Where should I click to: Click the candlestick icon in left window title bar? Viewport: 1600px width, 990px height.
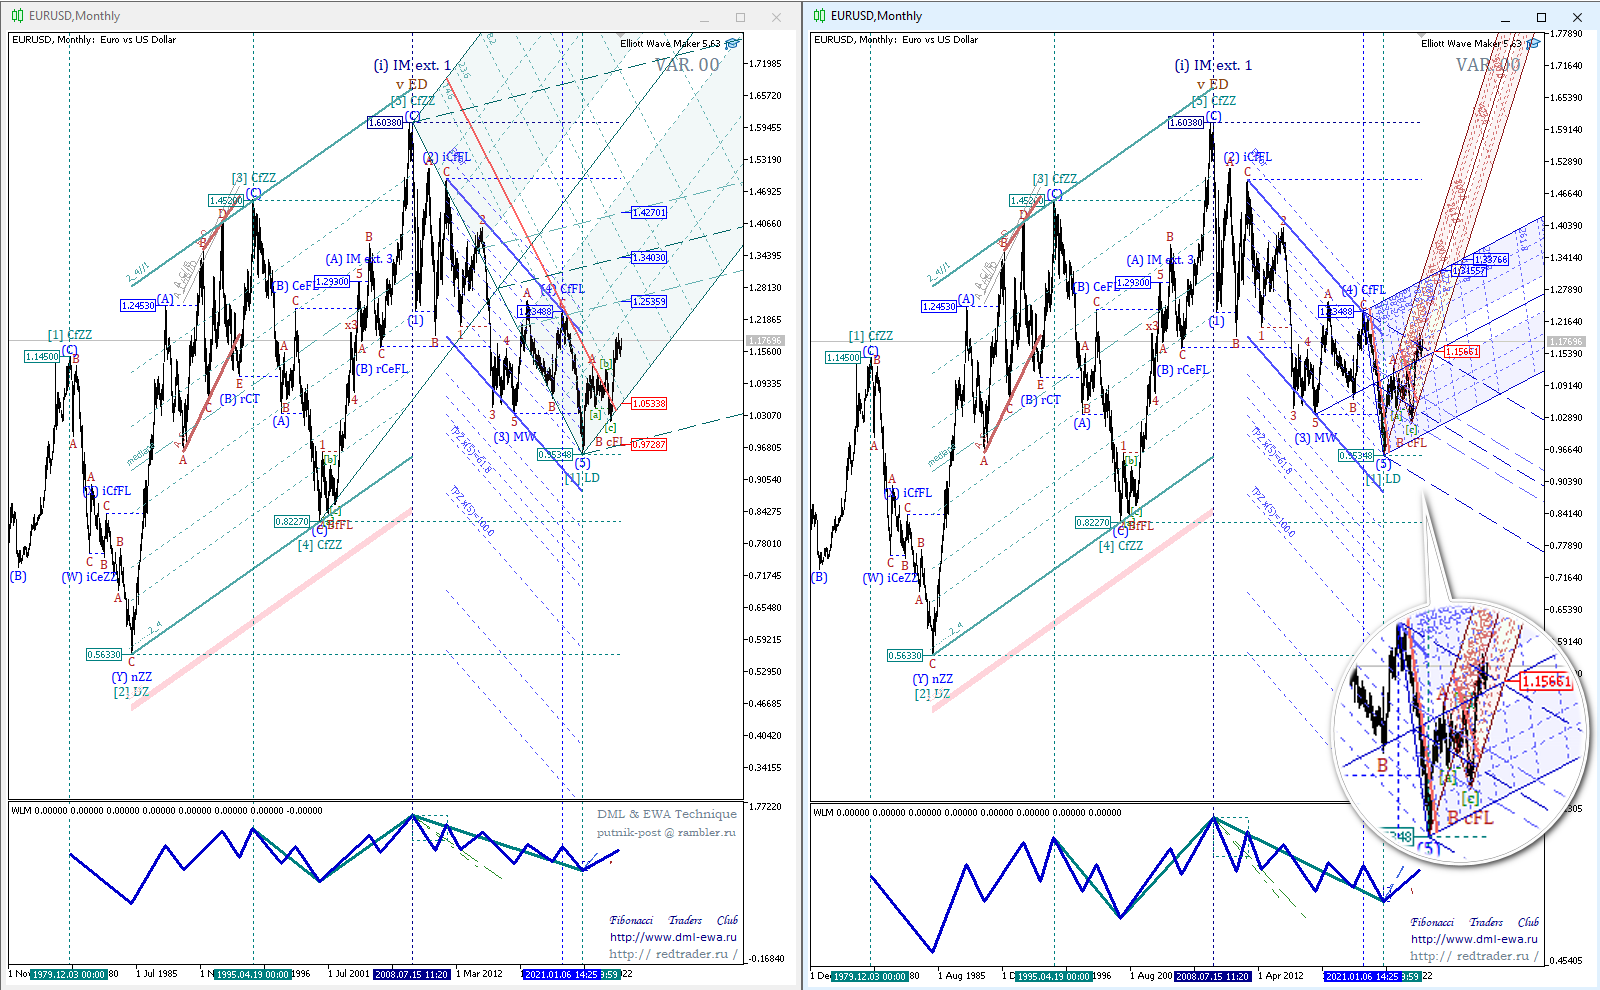17,16
